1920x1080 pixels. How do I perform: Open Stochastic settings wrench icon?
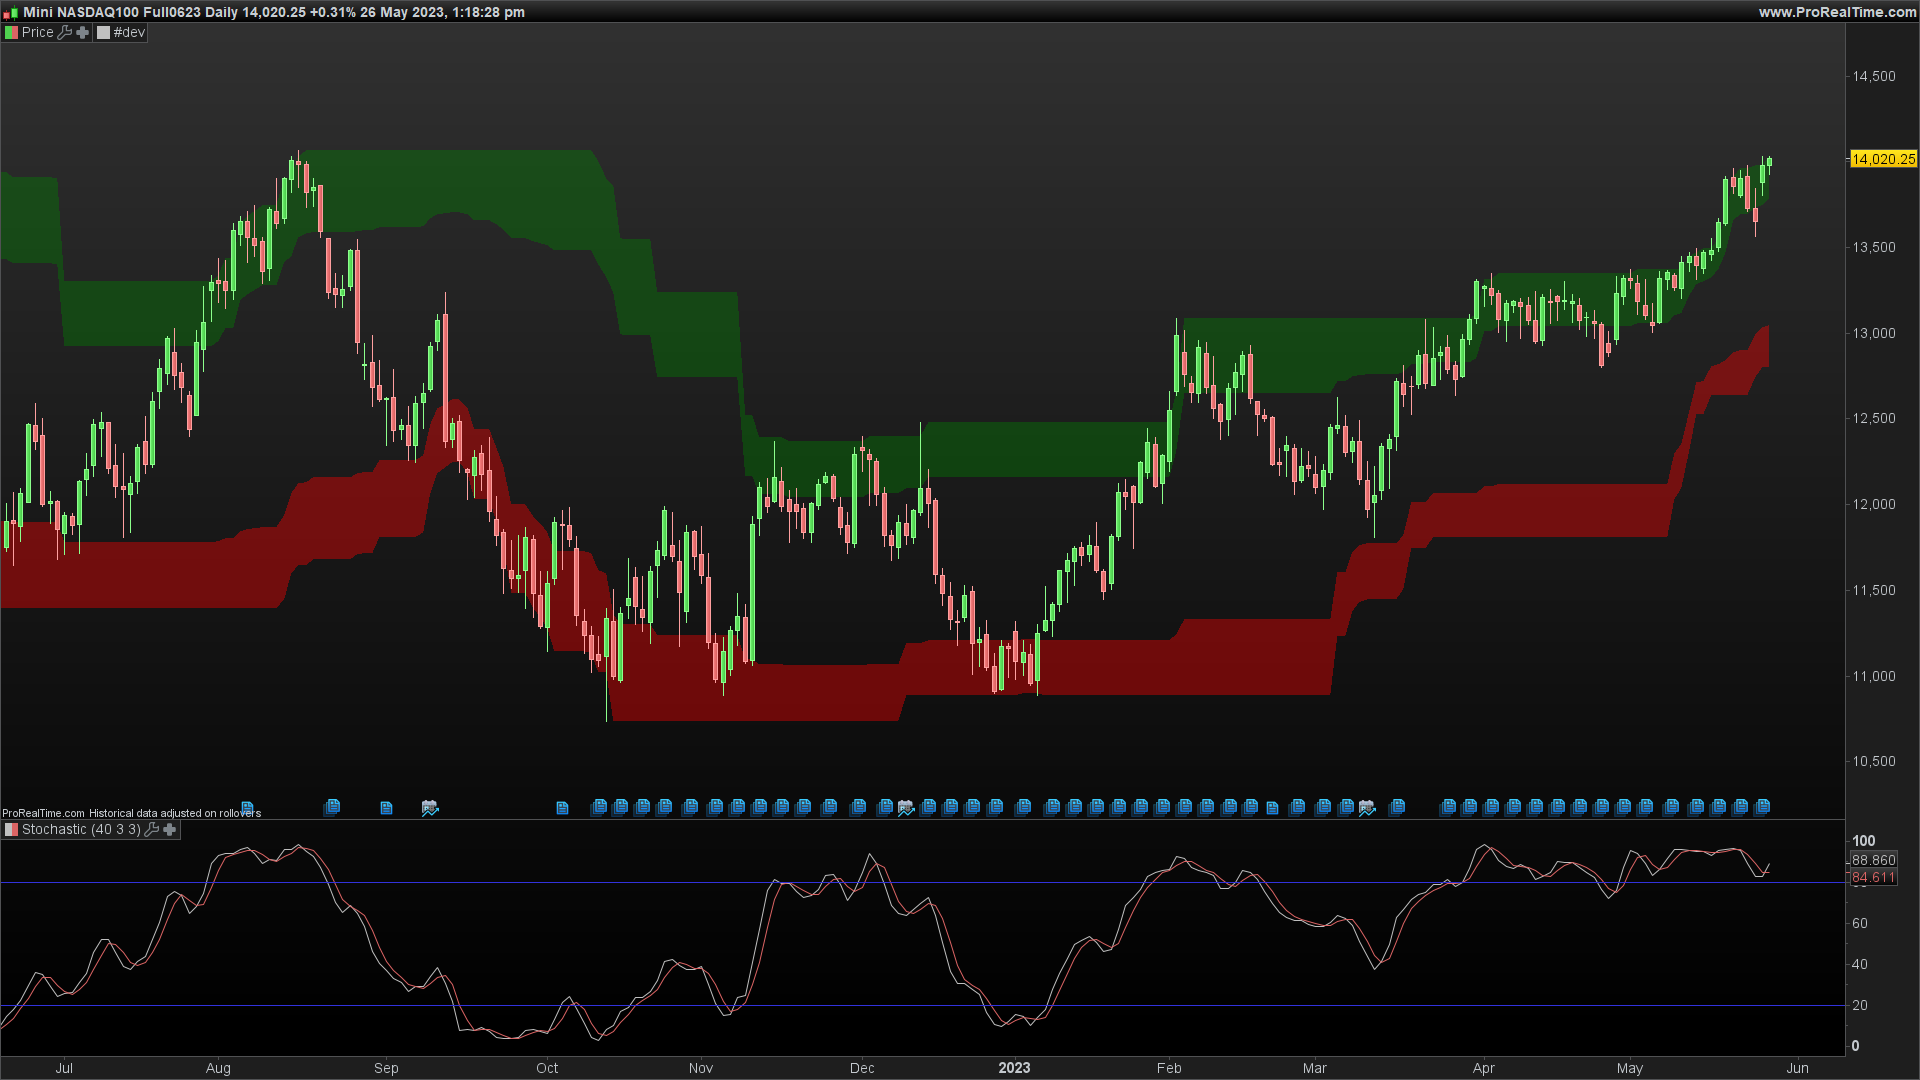(152, 829)
